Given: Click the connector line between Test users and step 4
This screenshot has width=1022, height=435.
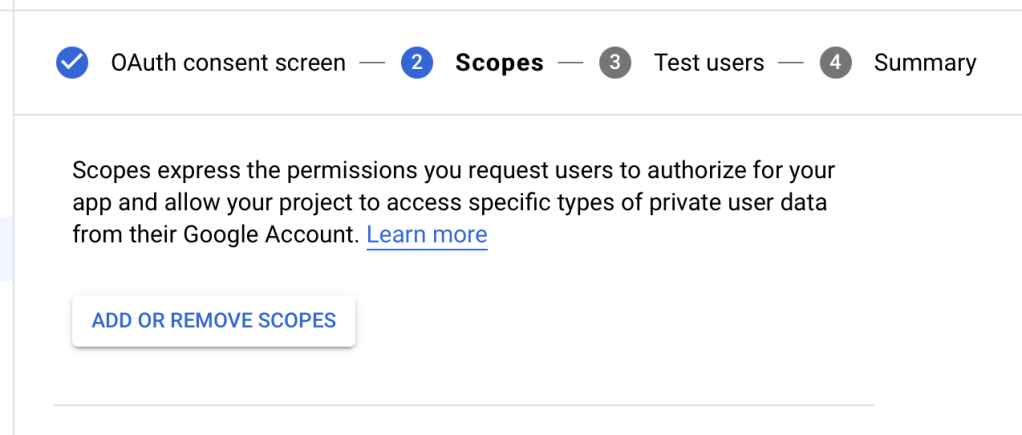Looking at the screenshot, I should tap(791, 63).
